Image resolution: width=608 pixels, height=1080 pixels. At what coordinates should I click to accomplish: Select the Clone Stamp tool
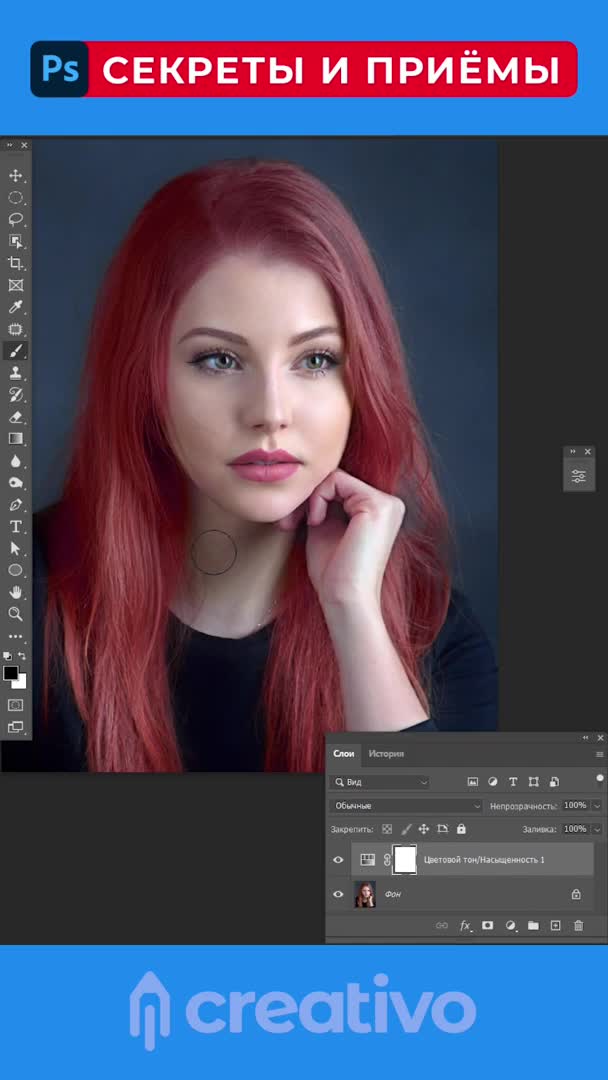coord(16,372)
